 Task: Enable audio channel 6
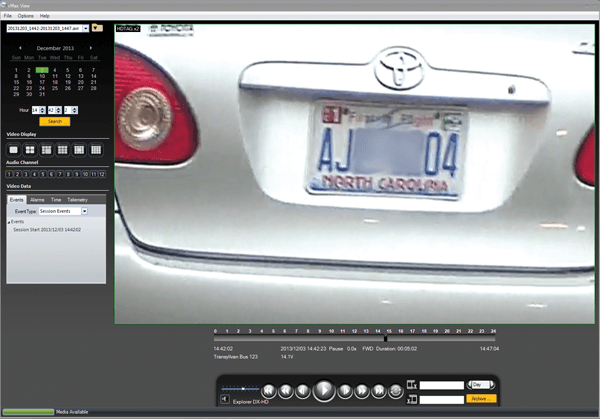51,174
